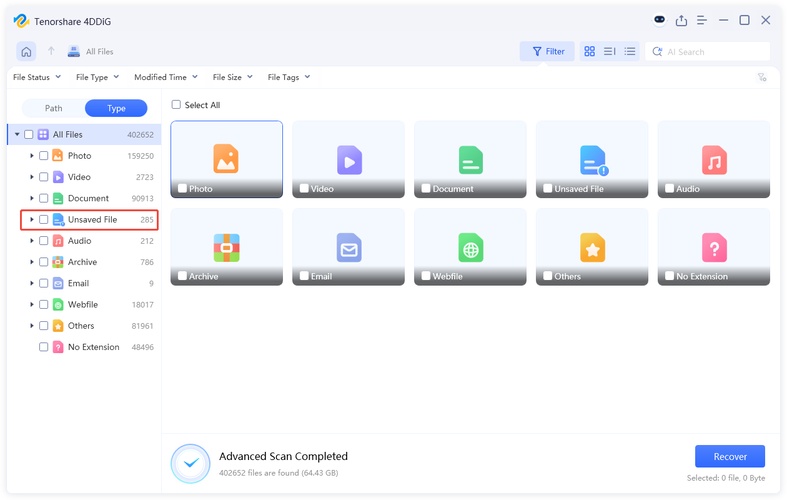Viewport: 787px width, 500px height.
Task: Tick the Unsaved File checkbox in sidebar
Action: click(x=44, y=220)
